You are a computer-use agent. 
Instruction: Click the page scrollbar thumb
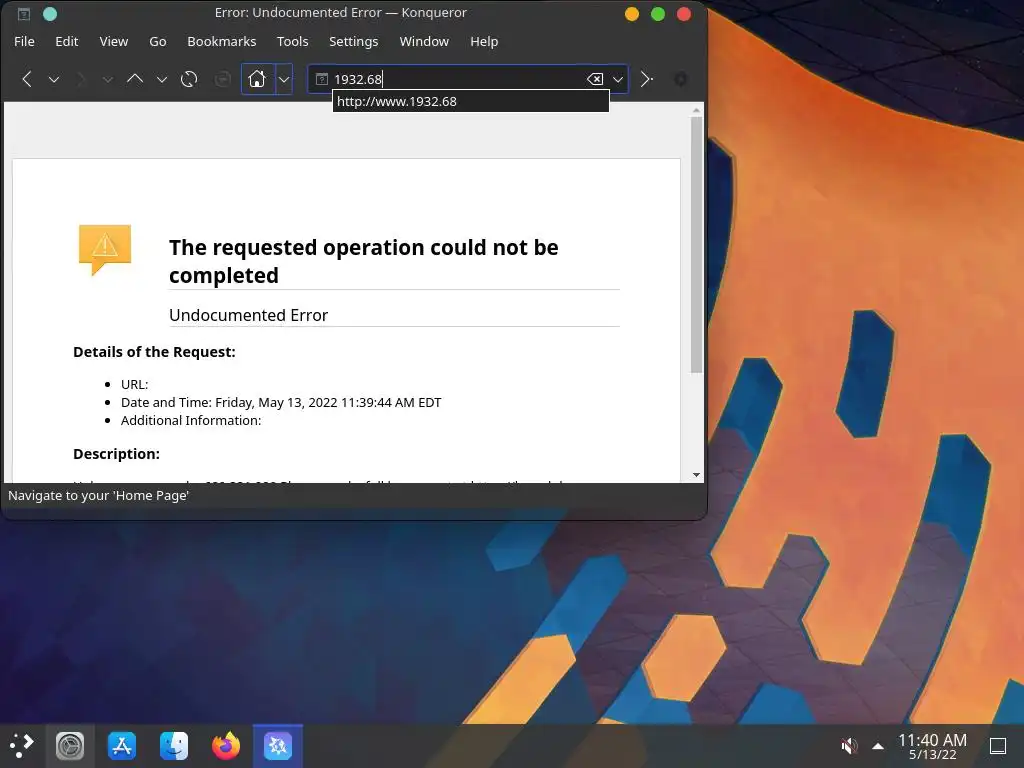pyautogui.click(x=696, y=245)
